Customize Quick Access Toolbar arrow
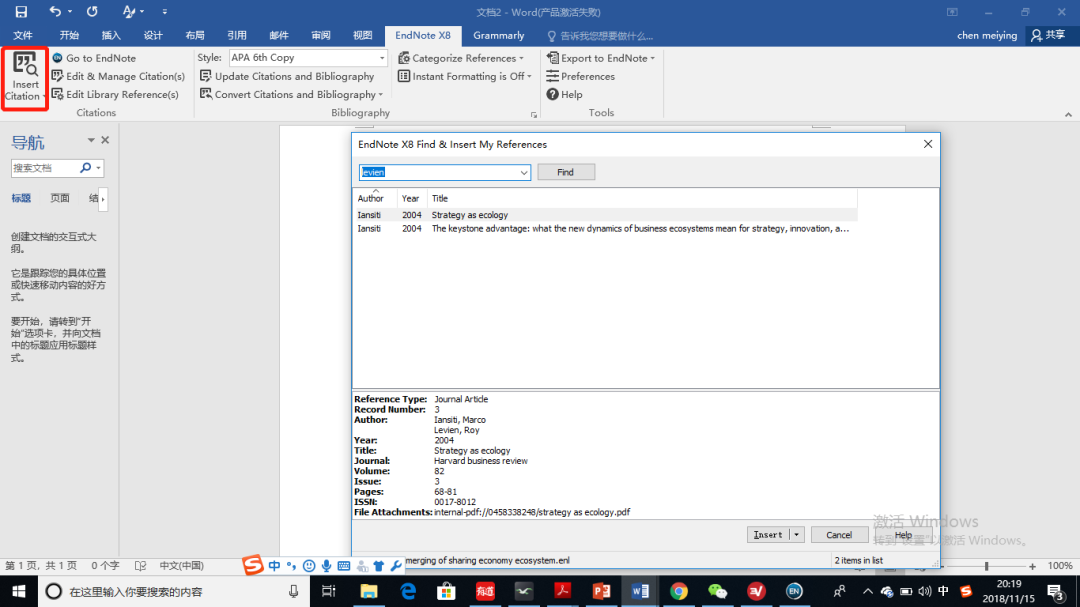The width and height of the screenshot is (1080, 607). (x=165, y=12)
